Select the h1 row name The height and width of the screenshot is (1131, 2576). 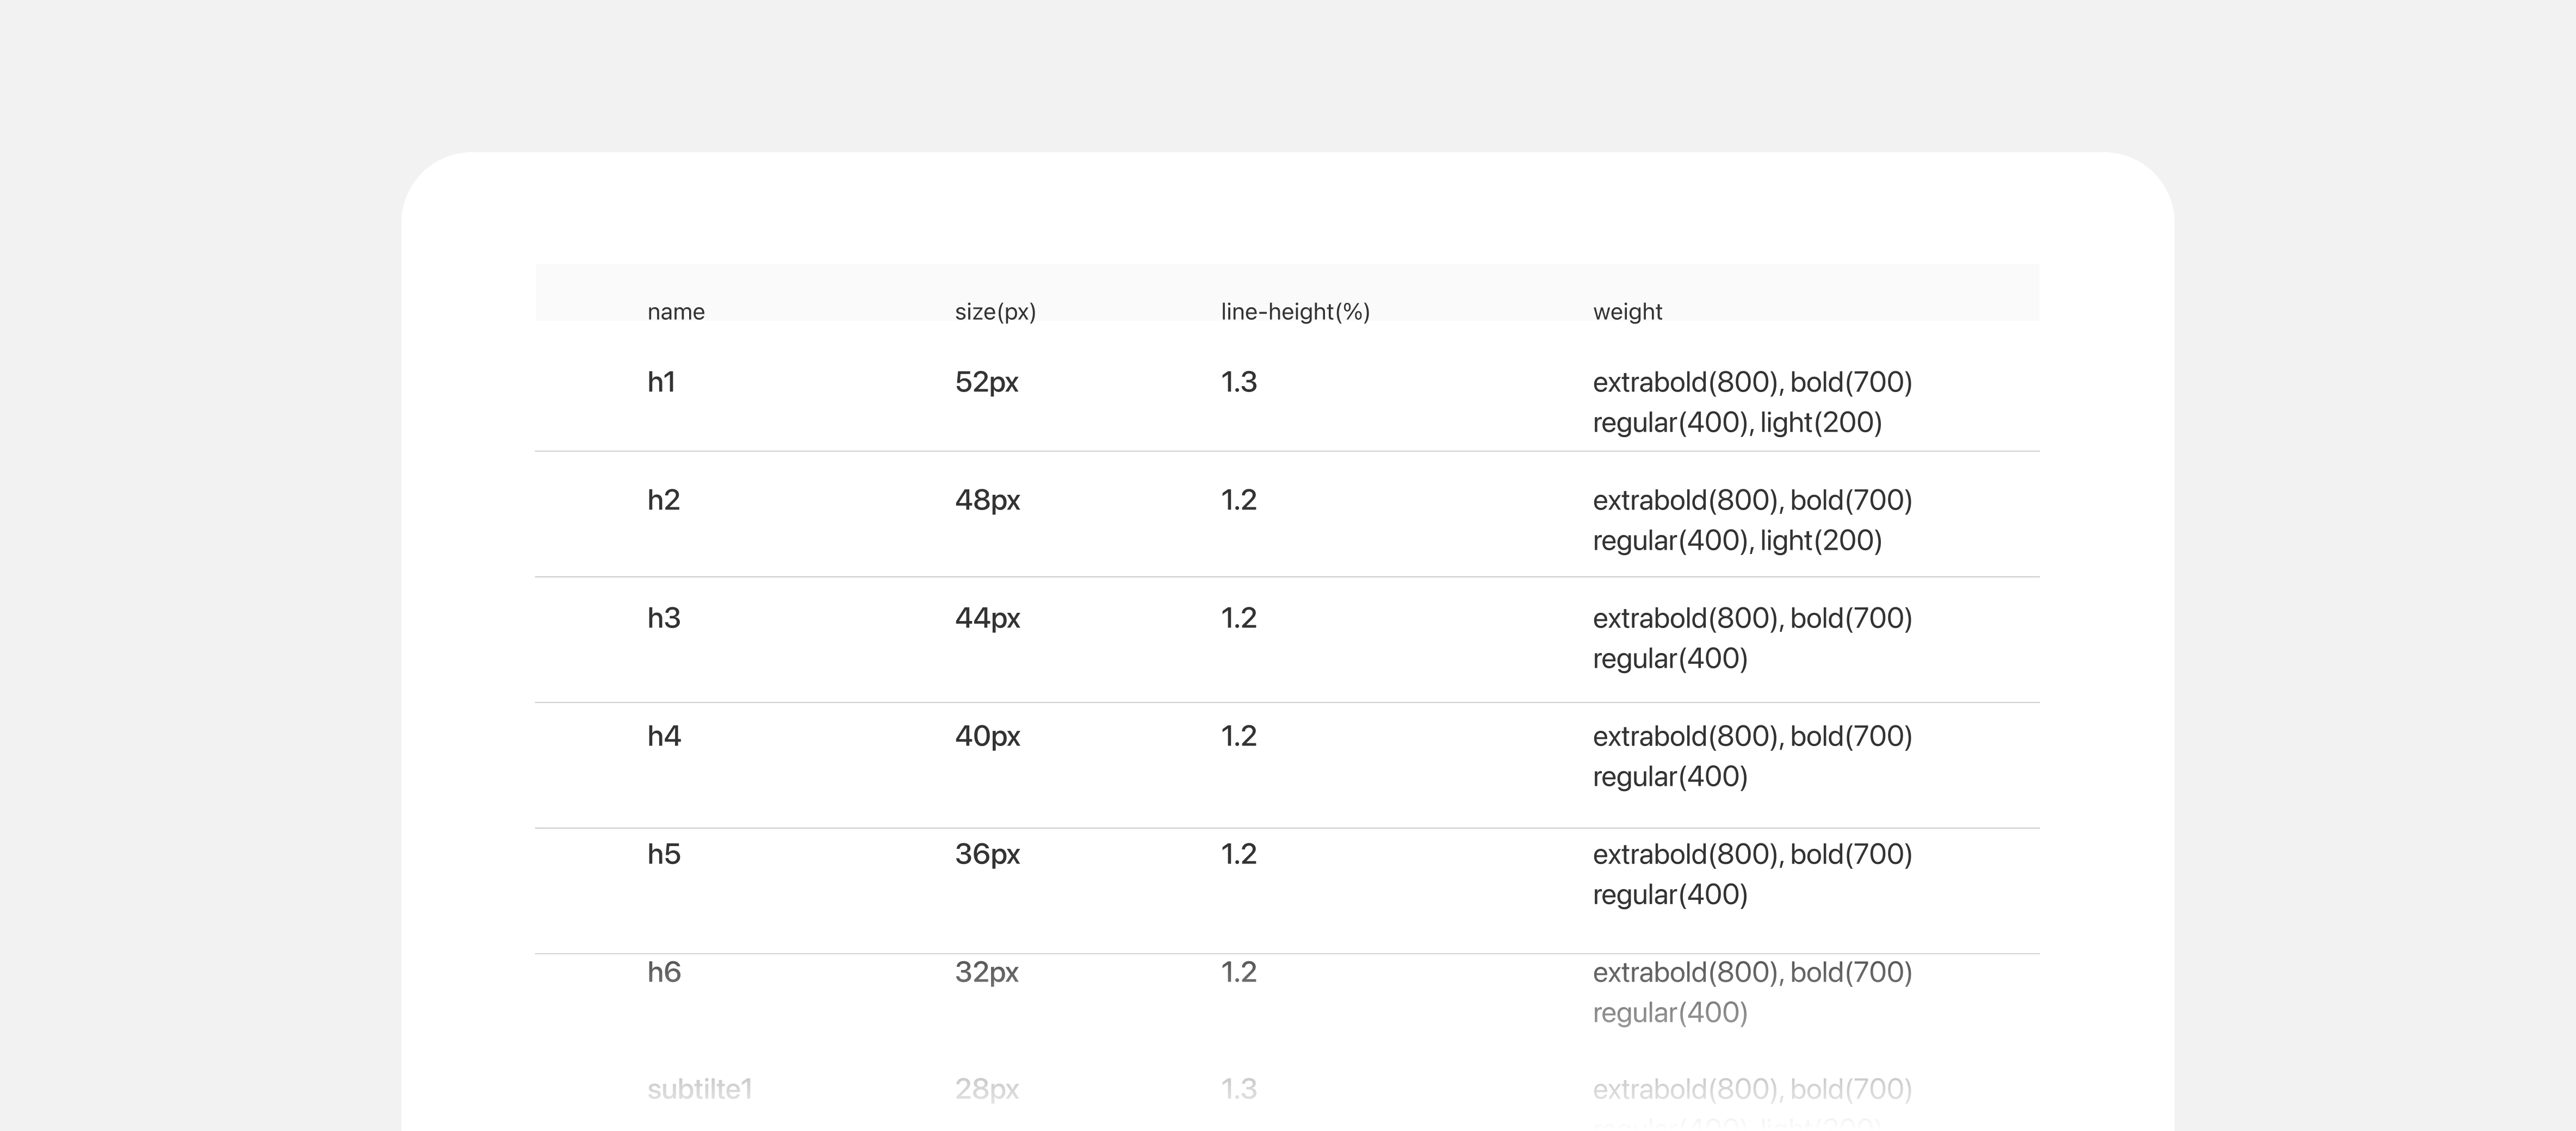(x=661, y=382)
